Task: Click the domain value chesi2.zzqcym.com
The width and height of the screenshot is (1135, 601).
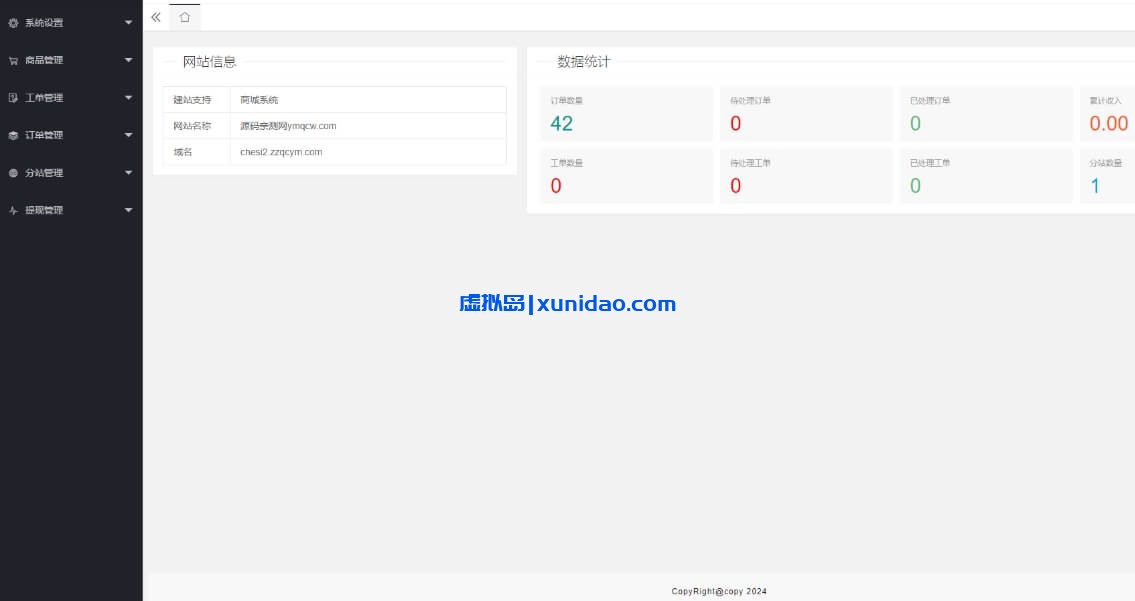Action: (281, 151)
